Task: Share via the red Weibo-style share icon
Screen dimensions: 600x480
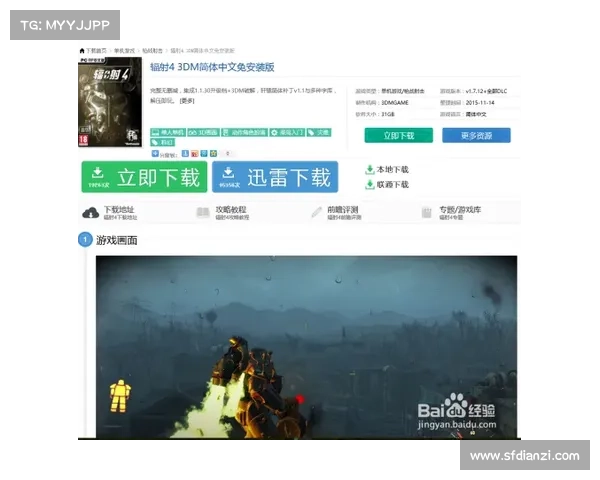Action: 194,153
